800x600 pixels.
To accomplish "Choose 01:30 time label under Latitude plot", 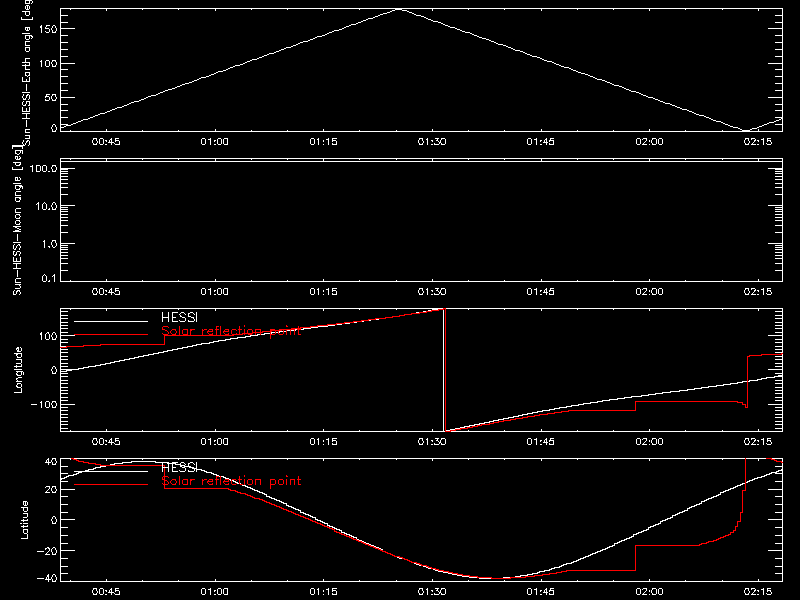I will pyautogui.click(x=432, y=591).
